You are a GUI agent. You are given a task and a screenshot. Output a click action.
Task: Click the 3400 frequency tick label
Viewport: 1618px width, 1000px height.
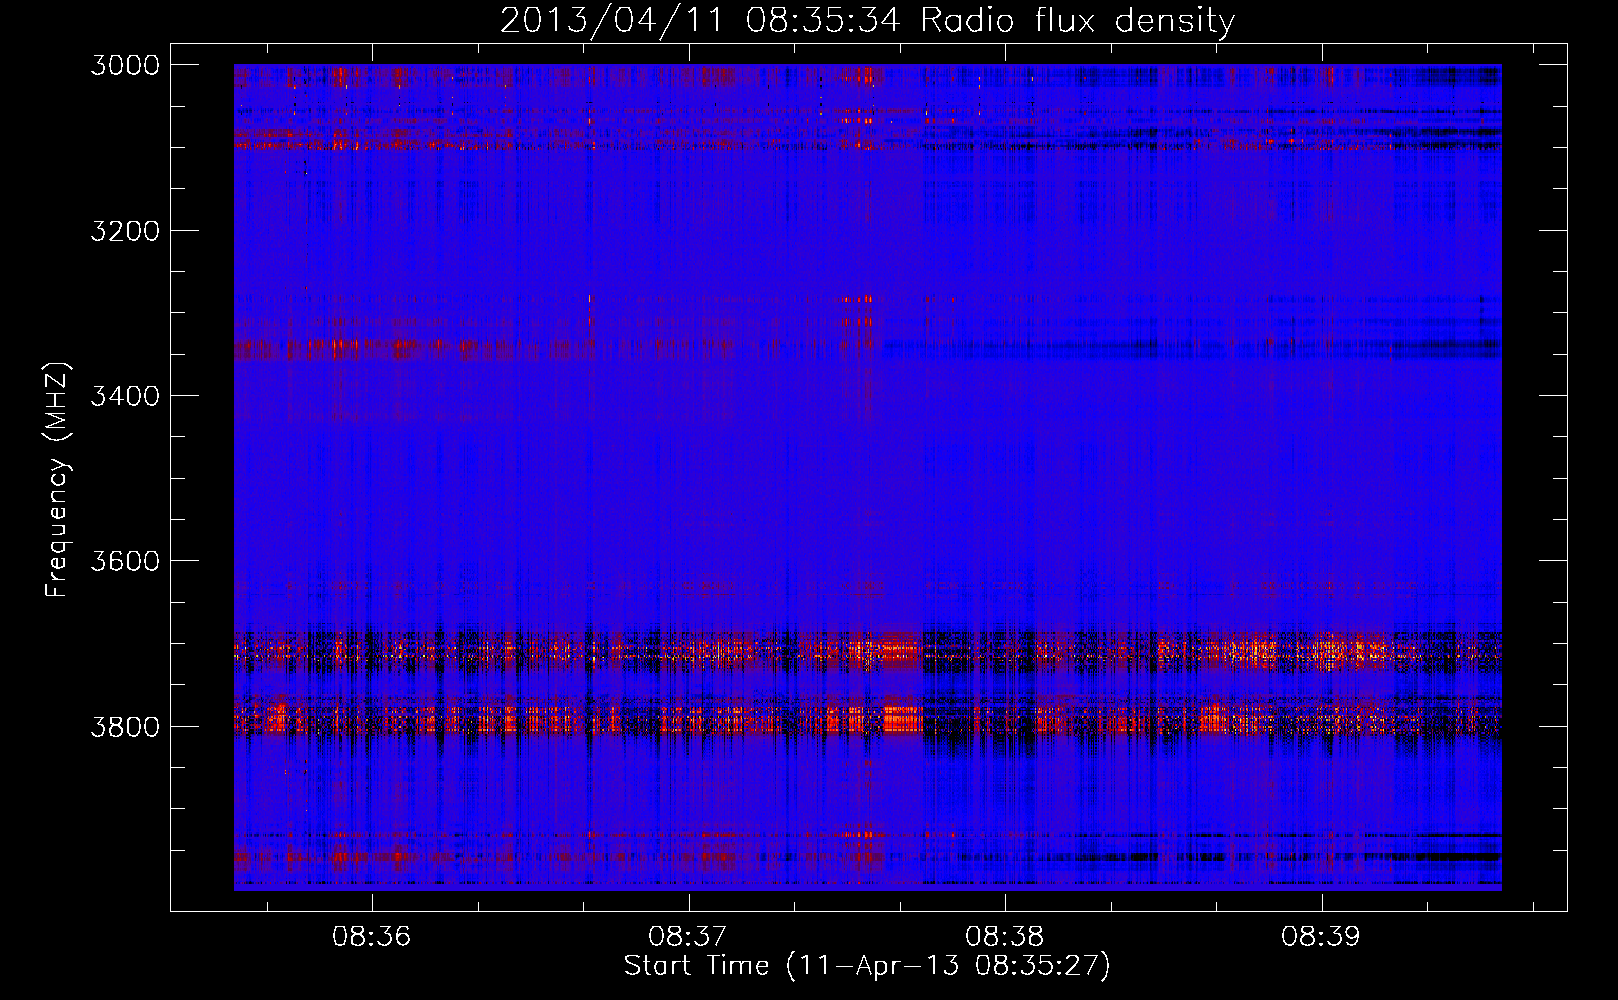(125, 396)
